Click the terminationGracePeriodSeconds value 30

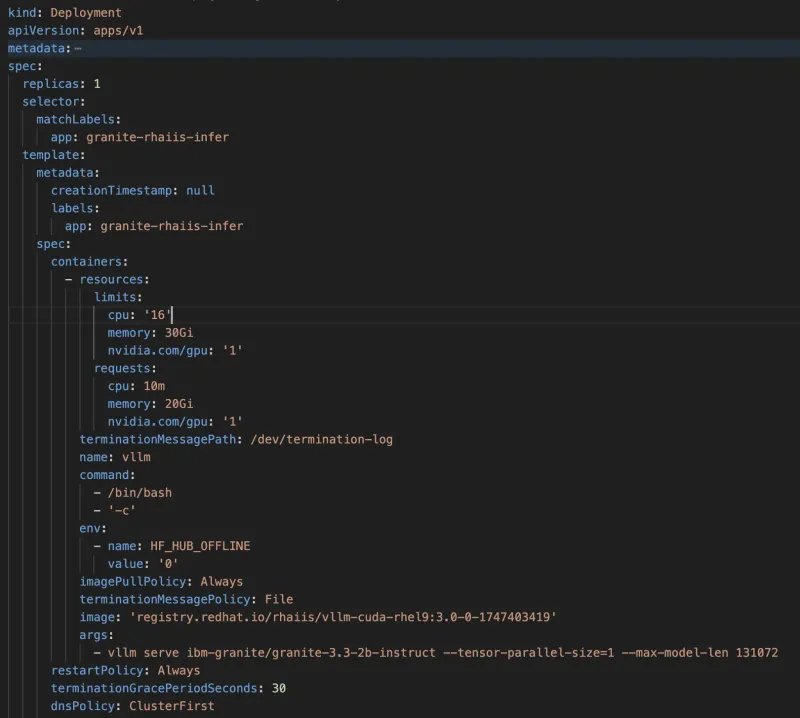pyautogui.click(x=279, y=688)
